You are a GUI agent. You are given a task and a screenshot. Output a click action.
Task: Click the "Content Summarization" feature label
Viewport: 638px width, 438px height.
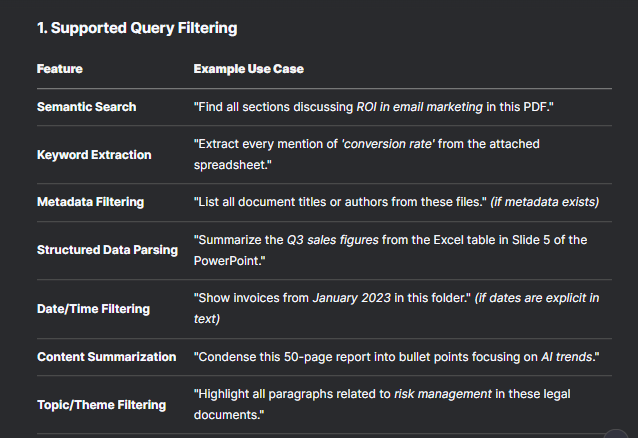tap(107, 357)
